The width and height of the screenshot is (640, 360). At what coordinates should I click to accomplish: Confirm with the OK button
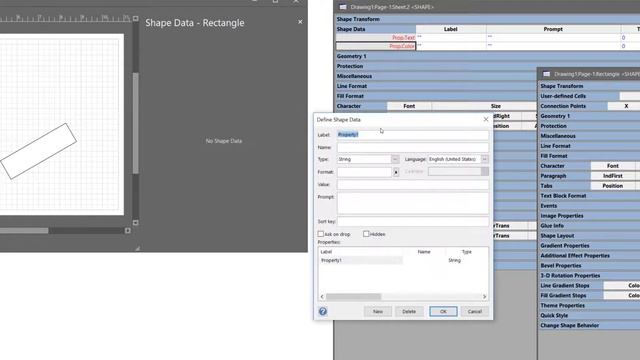(x=443, y=311)
